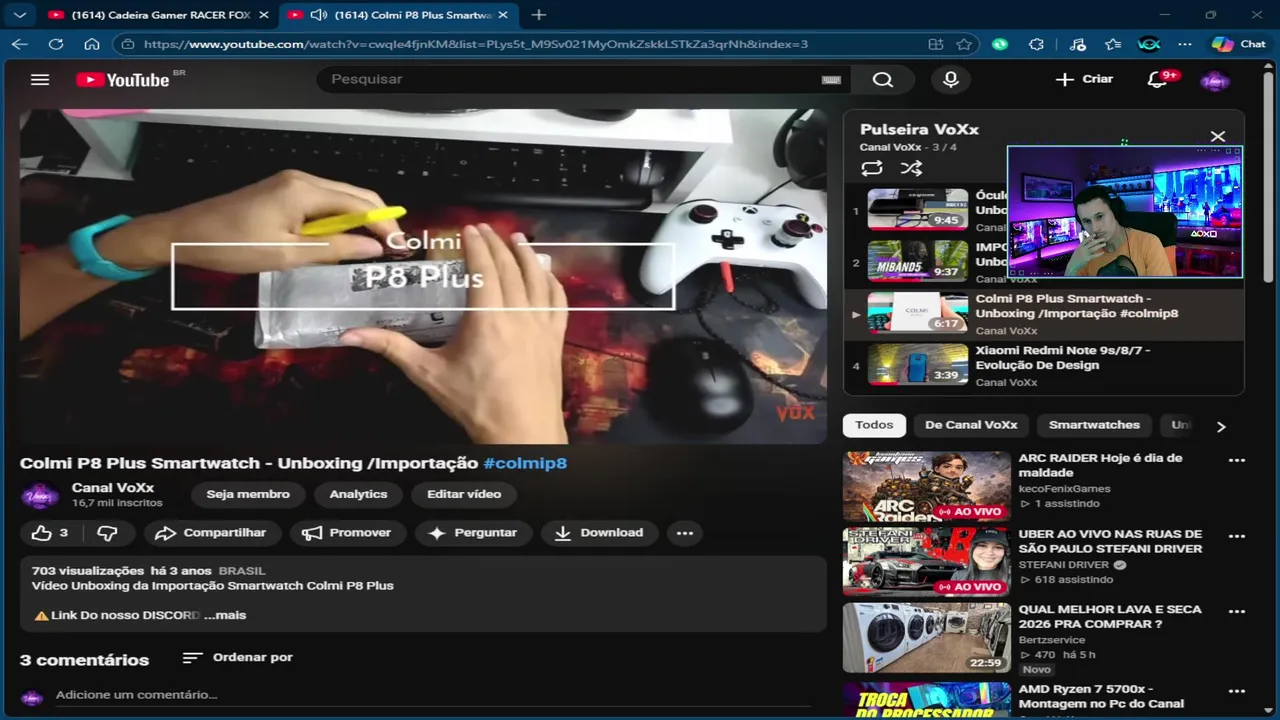Open Xiaomi Redmi Note 9s/8/7 playlist item
The height and width of the screenshot is (720, 1280).
coord(1044,365)
